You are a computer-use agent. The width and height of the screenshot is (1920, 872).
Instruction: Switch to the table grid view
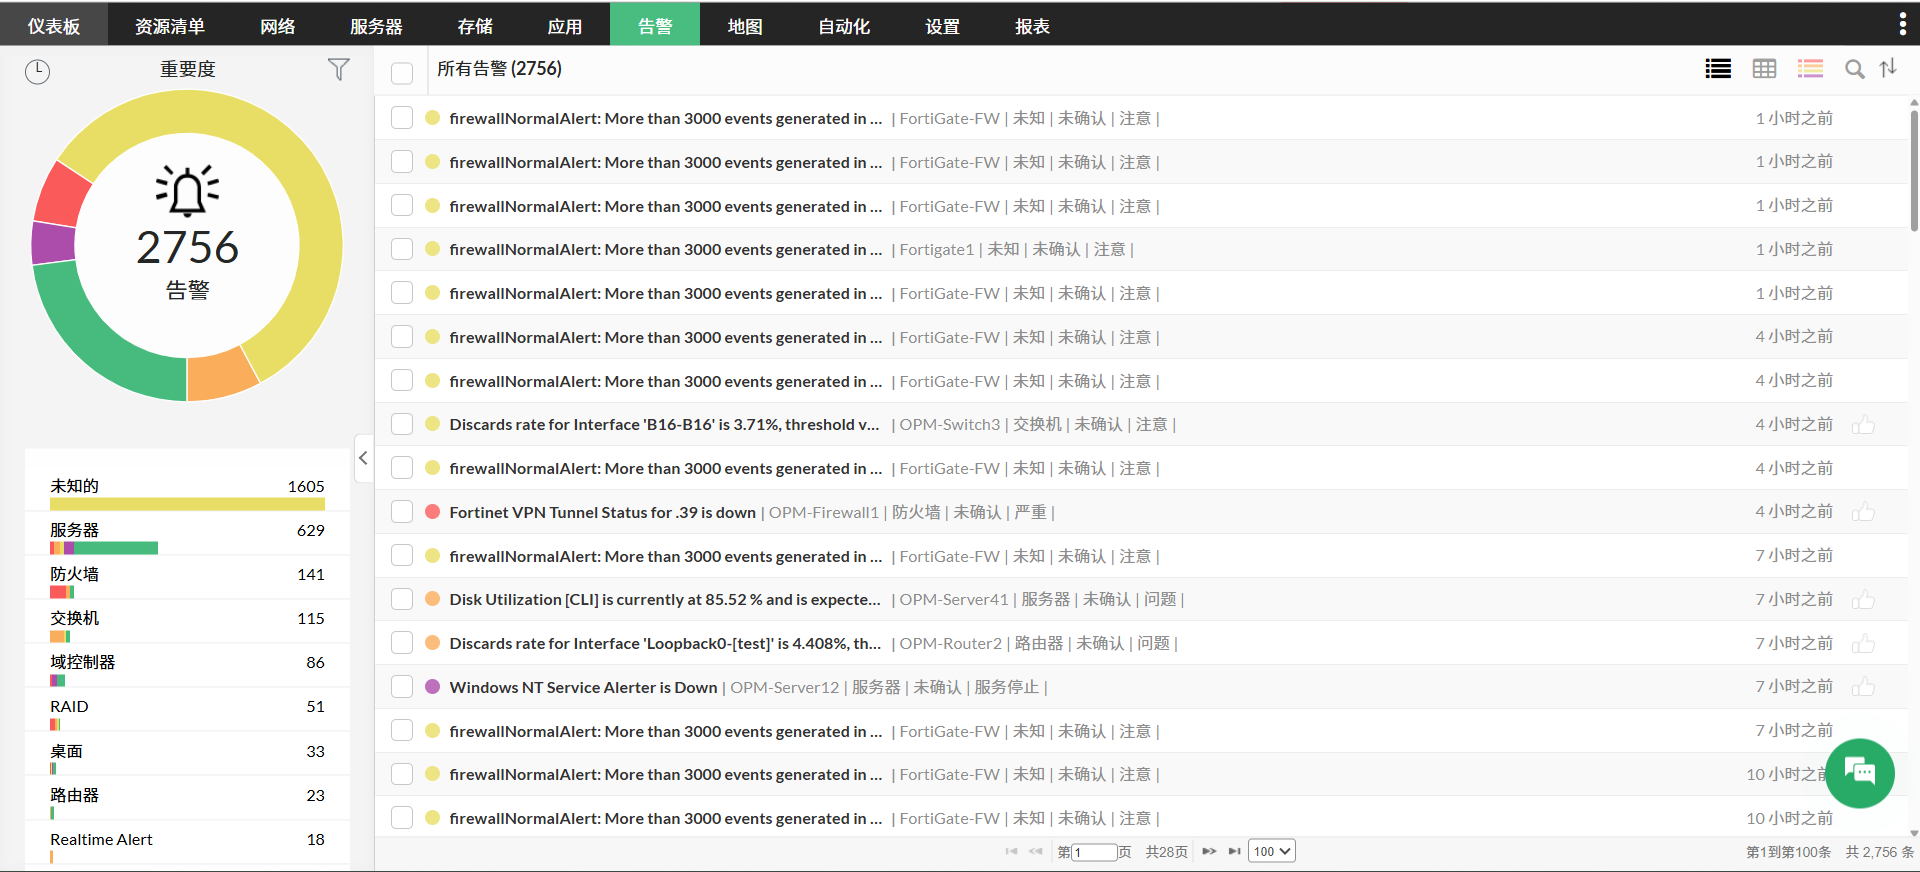pyautogui.click(x=1764, y=69)
